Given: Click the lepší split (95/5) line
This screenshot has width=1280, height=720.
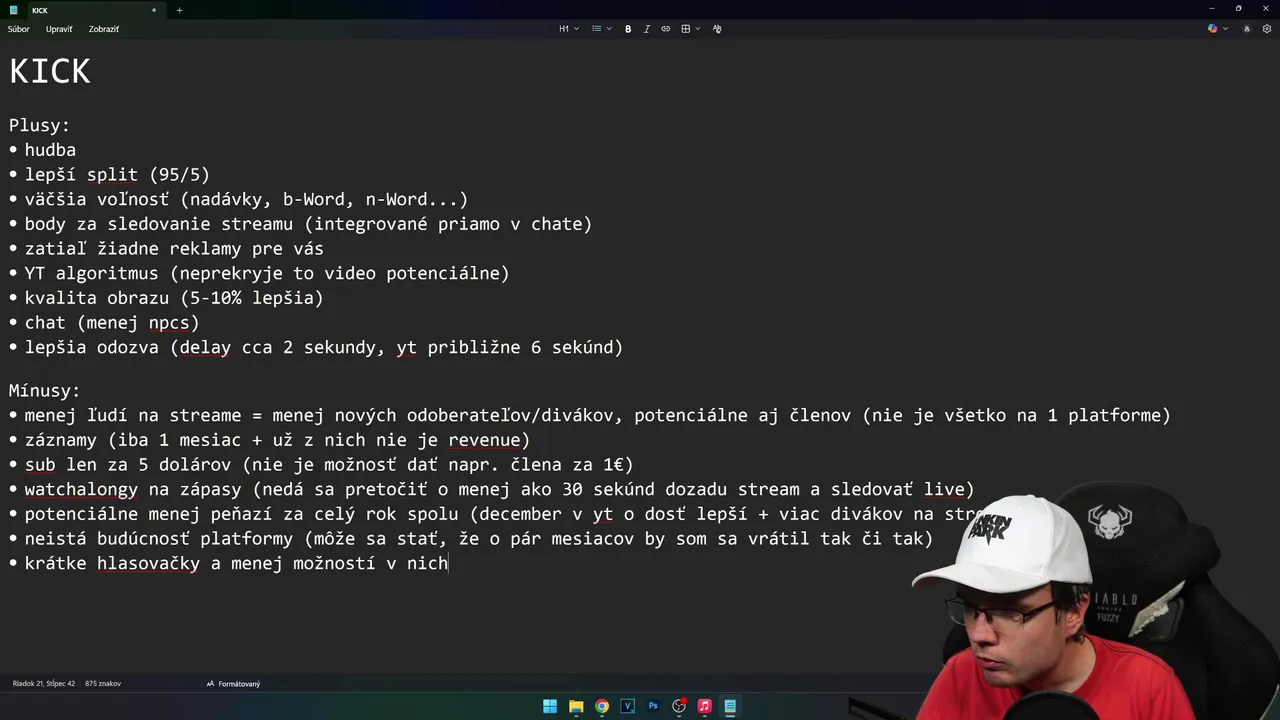Looking at the screenshot, I should [x=117, y=175].
